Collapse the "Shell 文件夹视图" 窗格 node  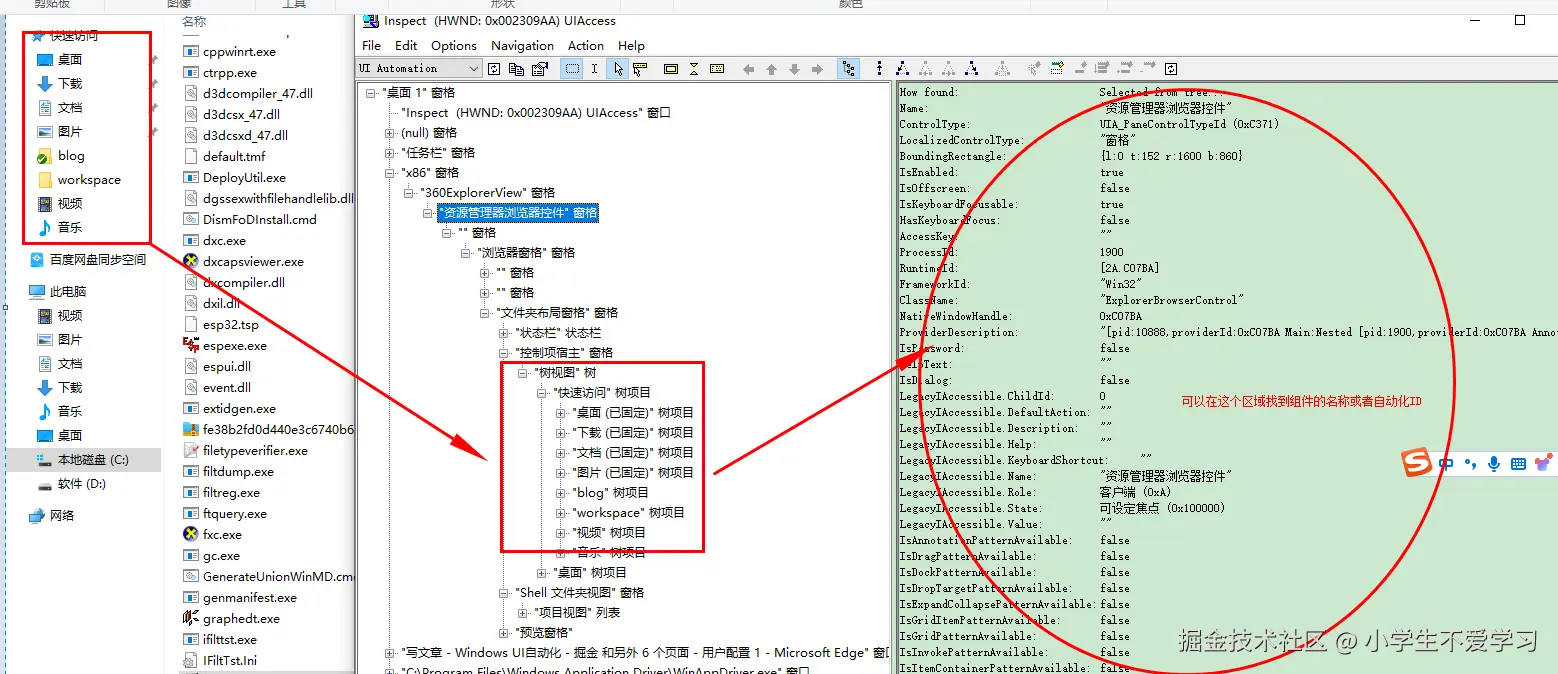(504, 593)
